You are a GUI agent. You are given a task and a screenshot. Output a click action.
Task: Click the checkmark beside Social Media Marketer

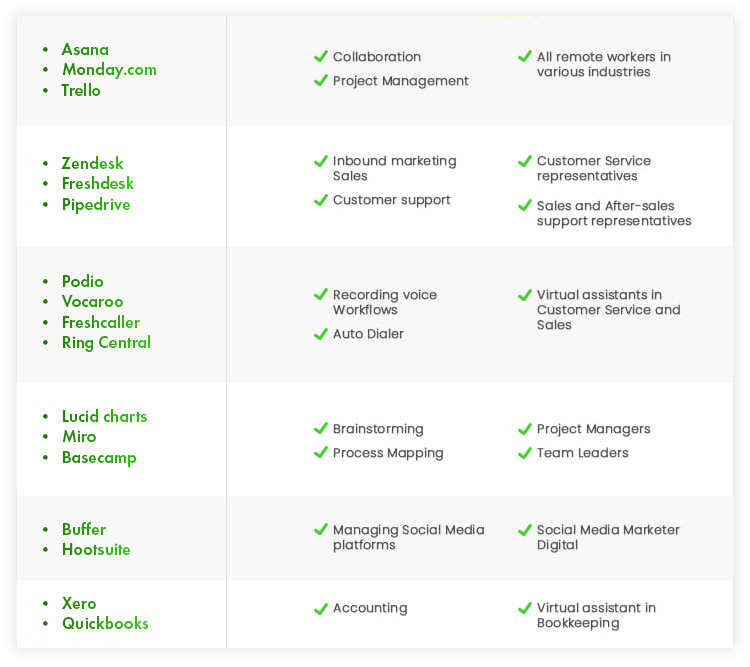[525, 530]
